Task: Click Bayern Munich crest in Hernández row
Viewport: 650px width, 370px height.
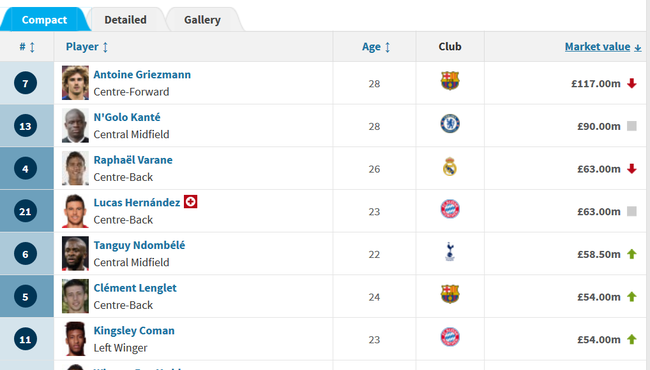Action: (450, 209)
